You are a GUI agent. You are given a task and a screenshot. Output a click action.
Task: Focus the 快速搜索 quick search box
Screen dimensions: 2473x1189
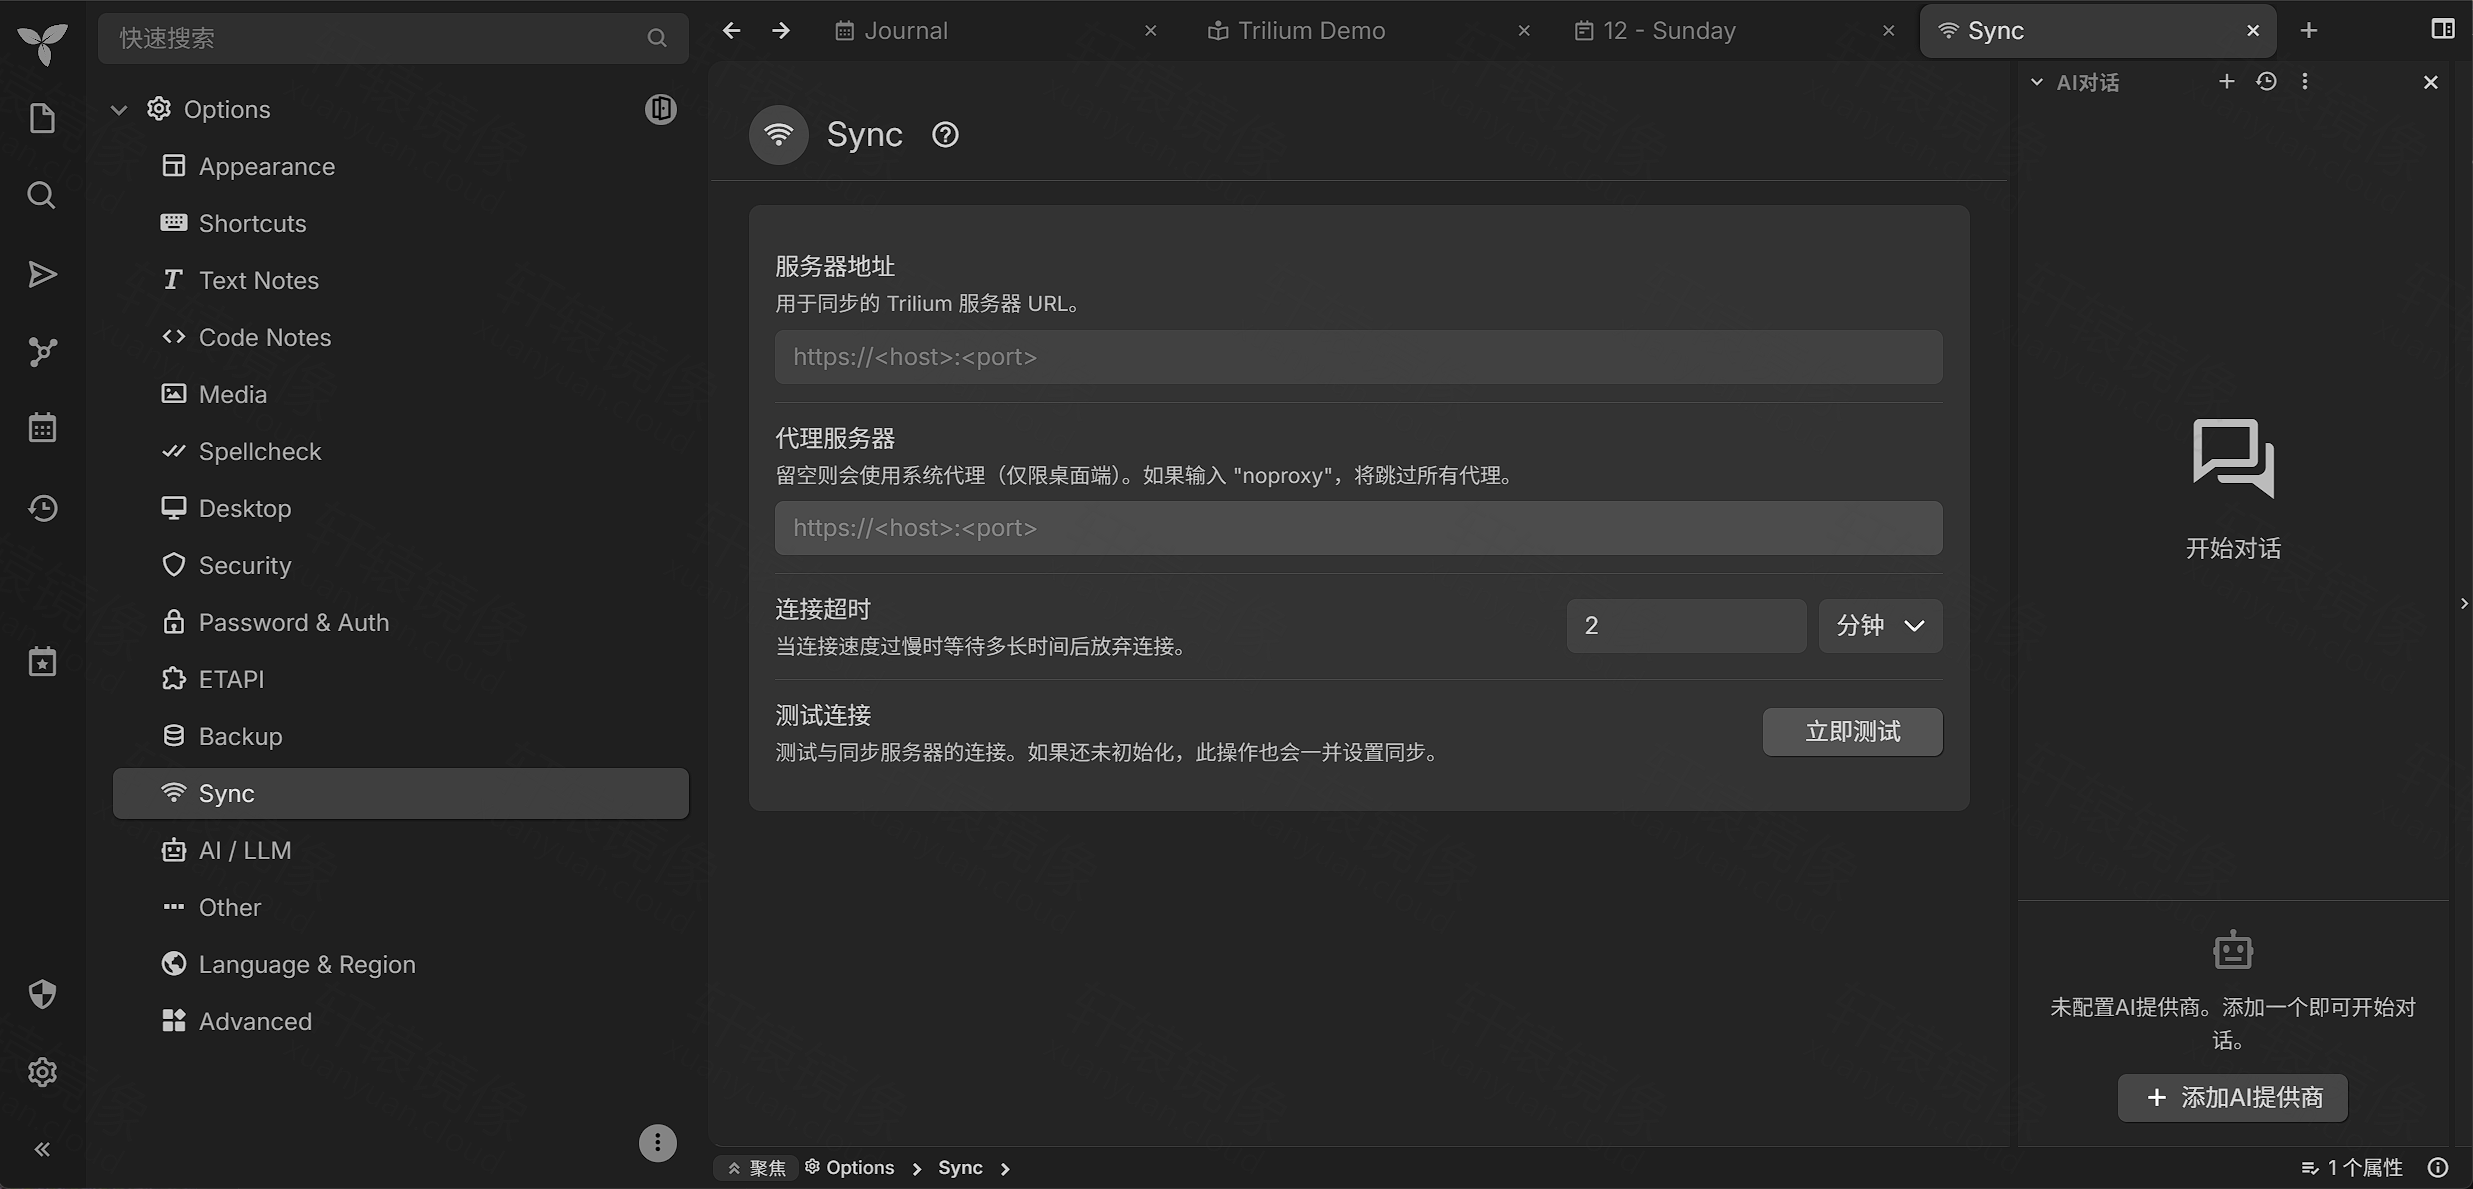tap(393, 38)
